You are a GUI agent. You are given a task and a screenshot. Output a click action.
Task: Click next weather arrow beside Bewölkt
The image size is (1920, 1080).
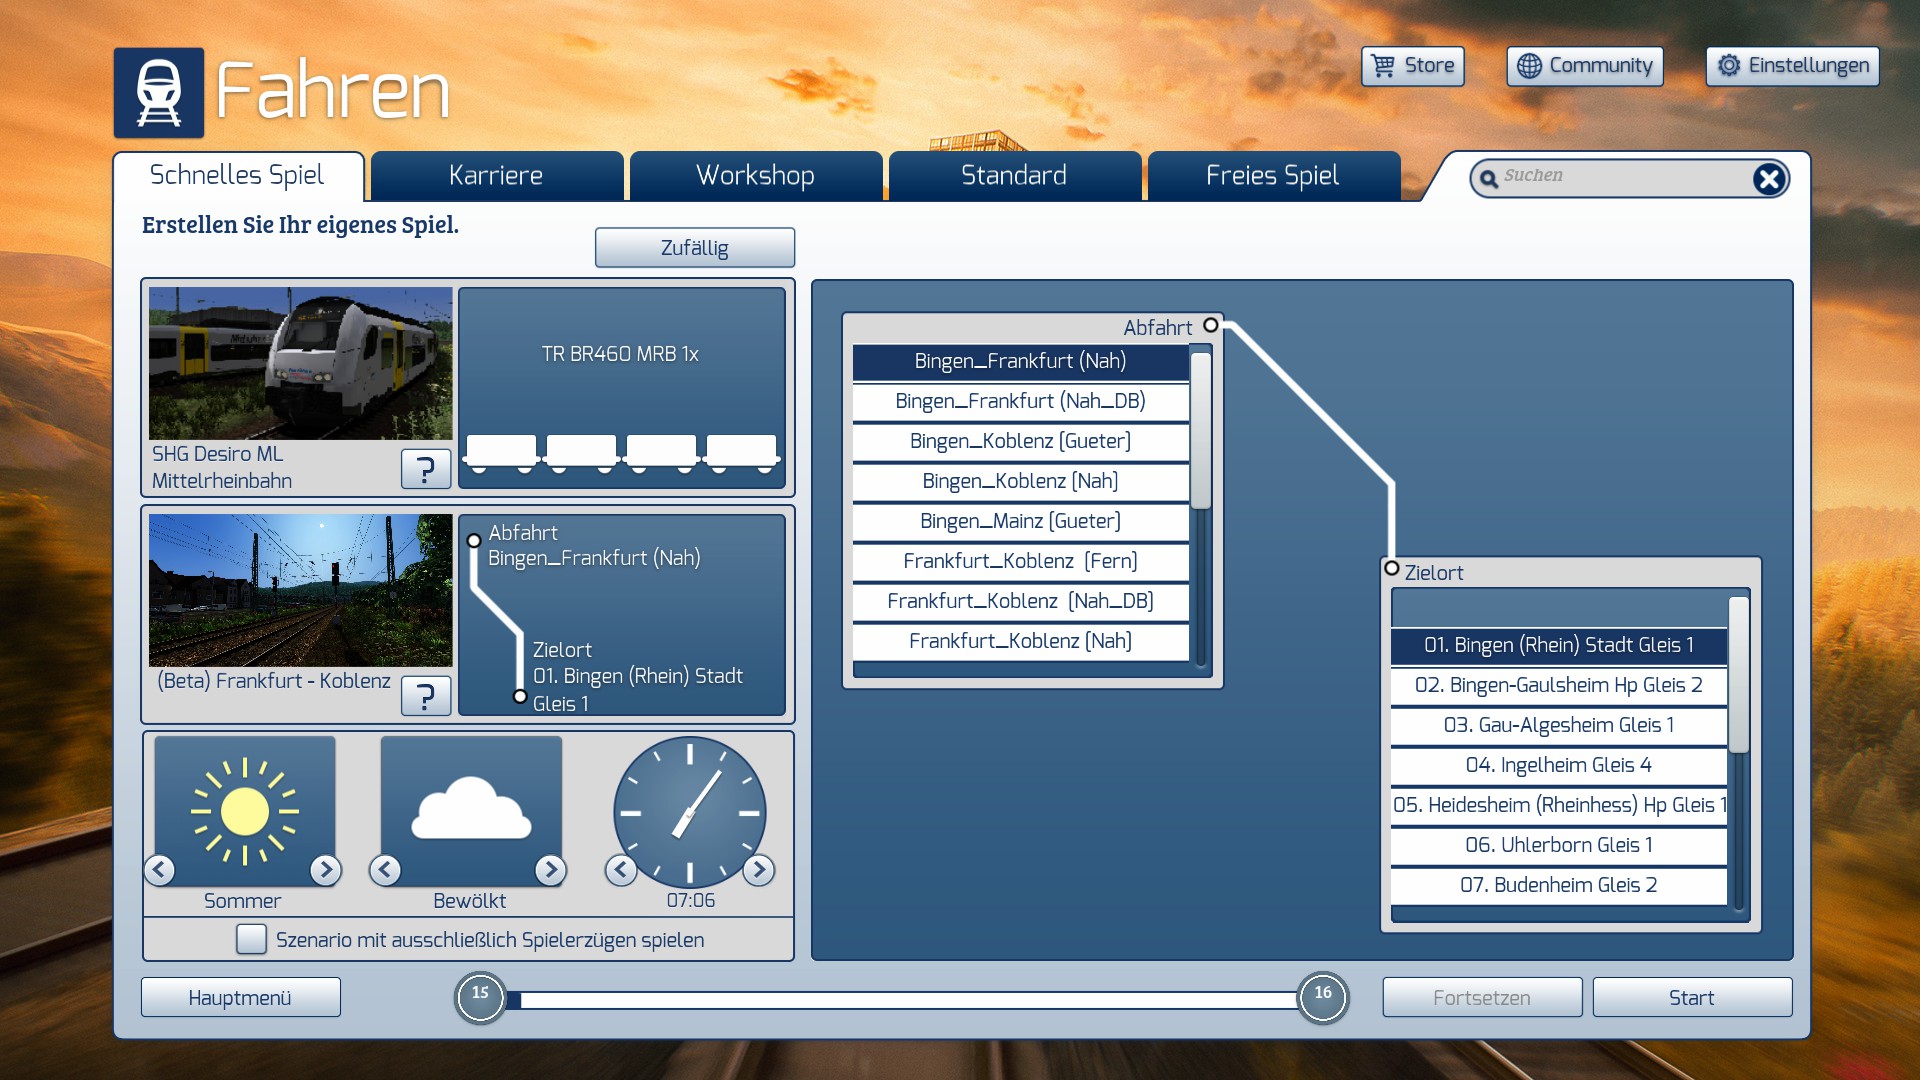coord(550,870)
